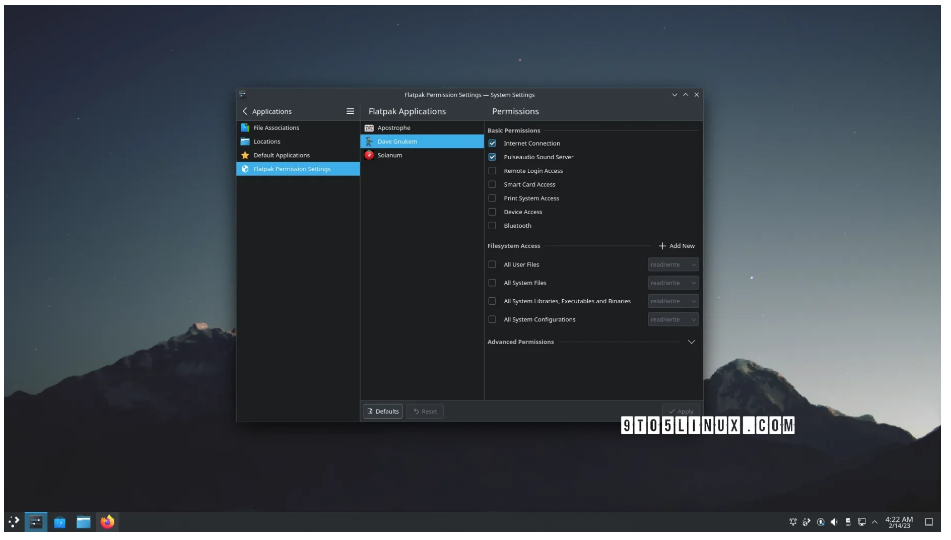The height and width of the screenshot is (540, 951).
Task: Click System Settings icon in taskbar
Action: click(36, 522)
